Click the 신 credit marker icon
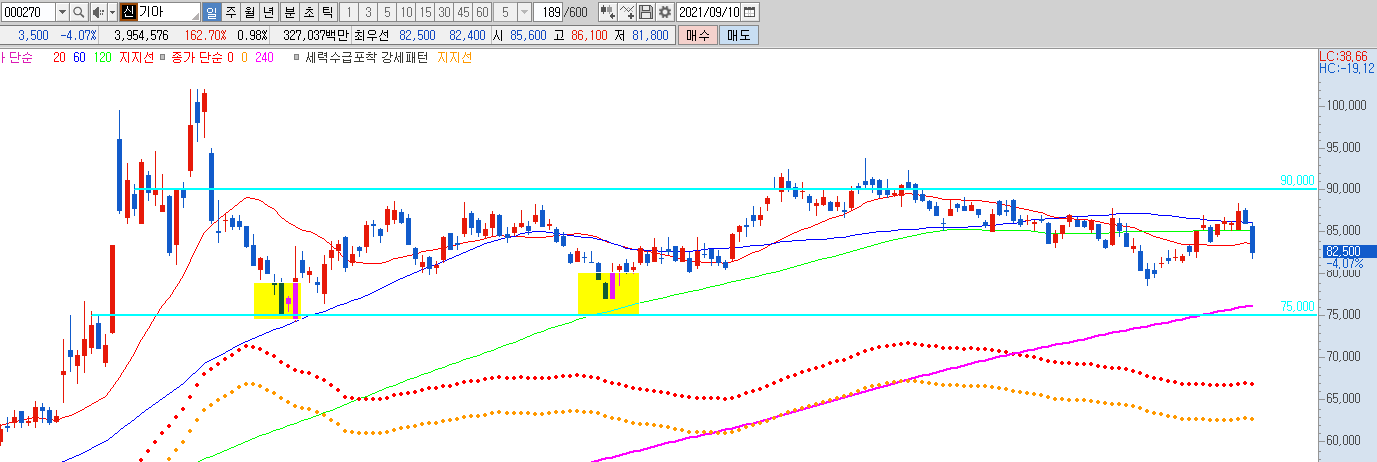Image resolution: width=1377 pixels, height=462 pixels. click(x=127, y=12)
